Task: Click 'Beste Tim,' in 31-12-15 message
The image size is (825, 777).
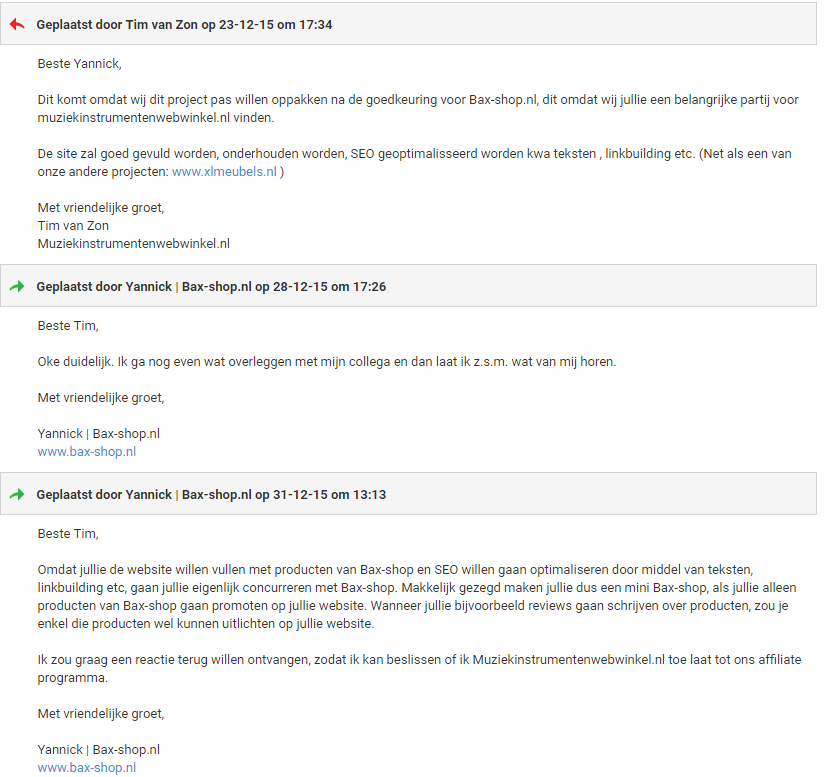Action: click(x=68, y=533)
